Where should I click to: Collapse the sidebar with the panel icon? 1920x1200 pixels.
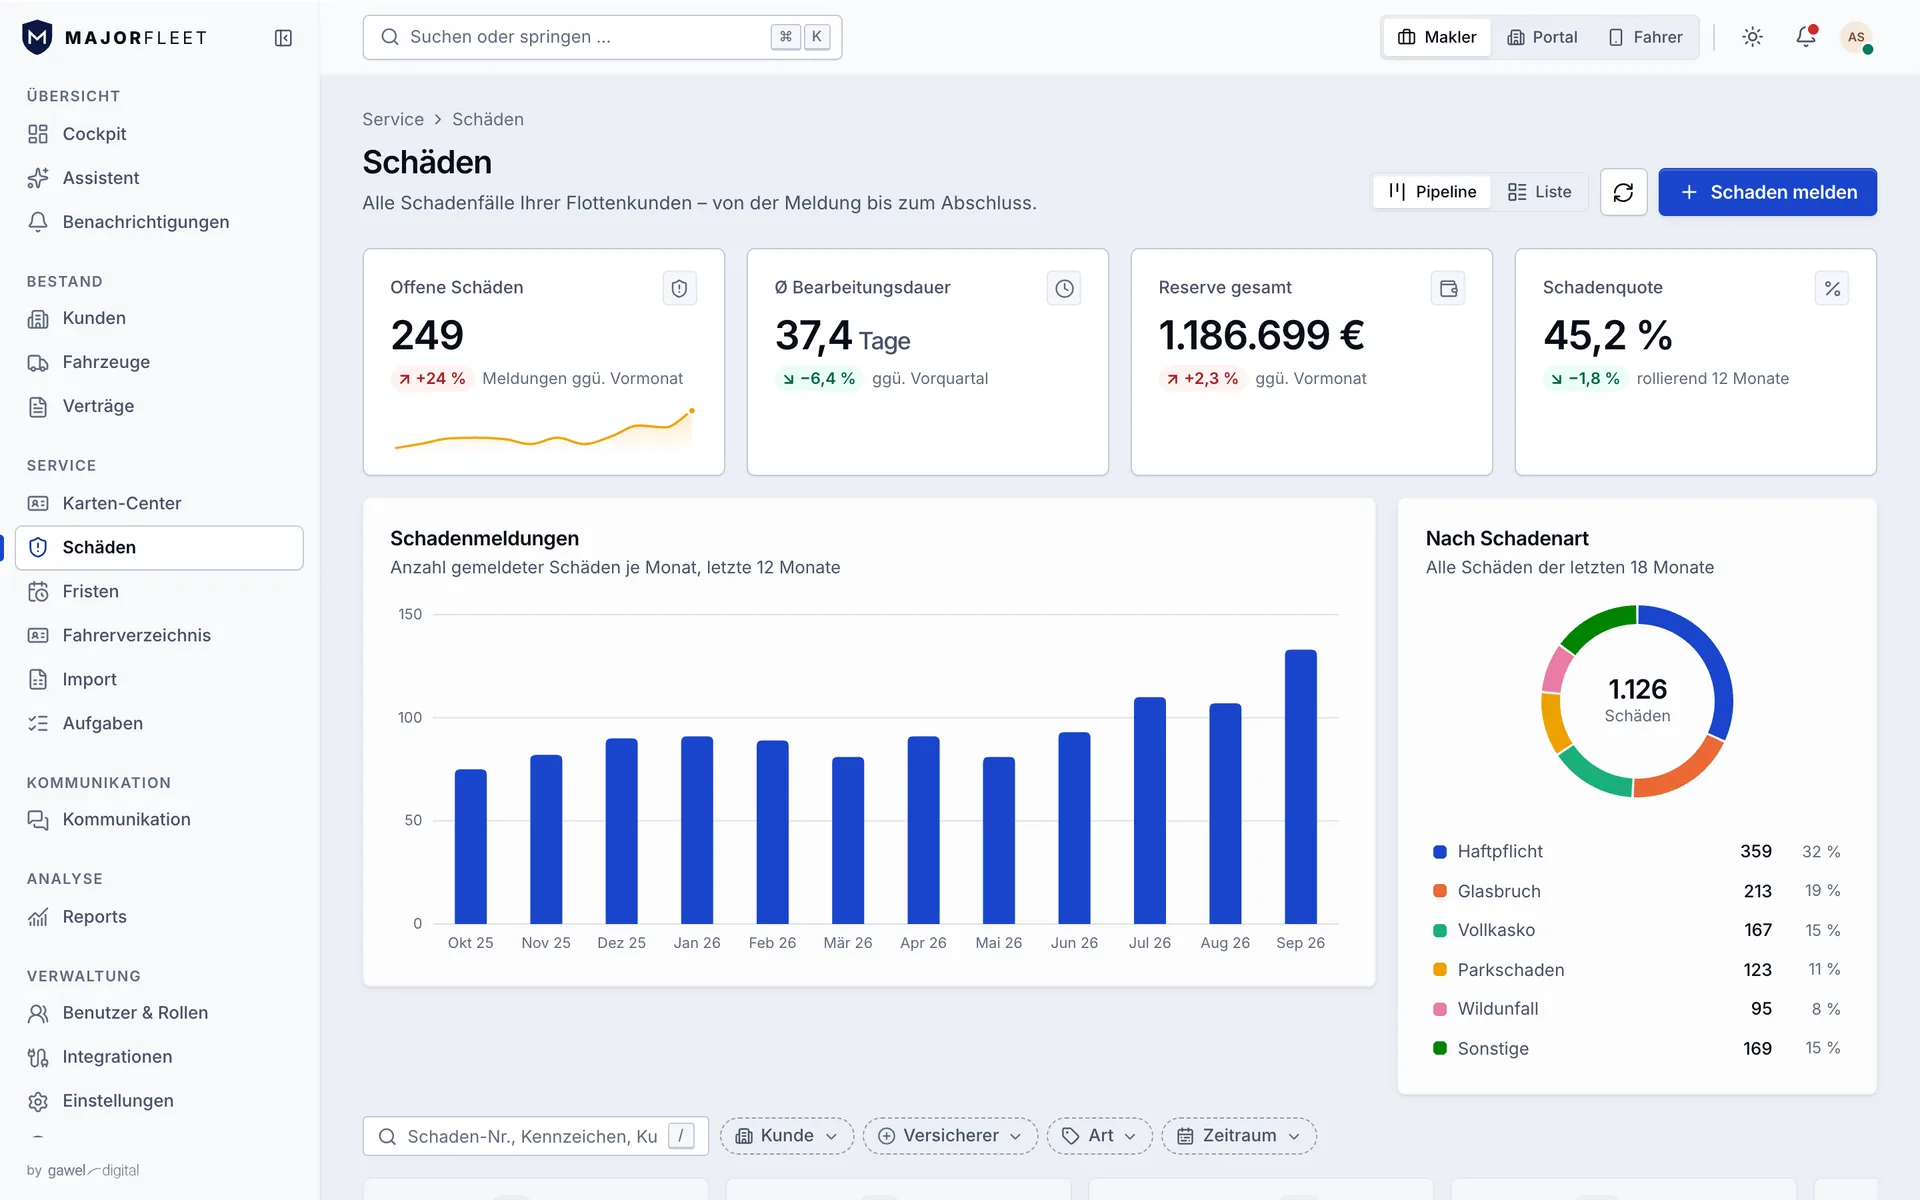pyautogui.click(x=283, y=38)
